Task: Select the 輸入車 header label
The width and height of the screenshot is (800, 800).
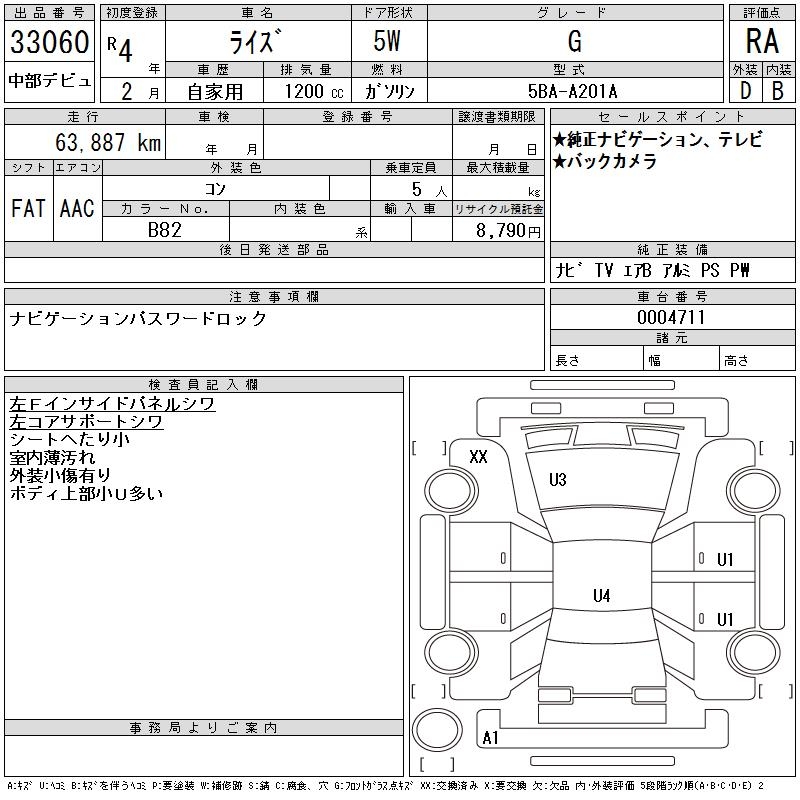Action: coord(411,209)
